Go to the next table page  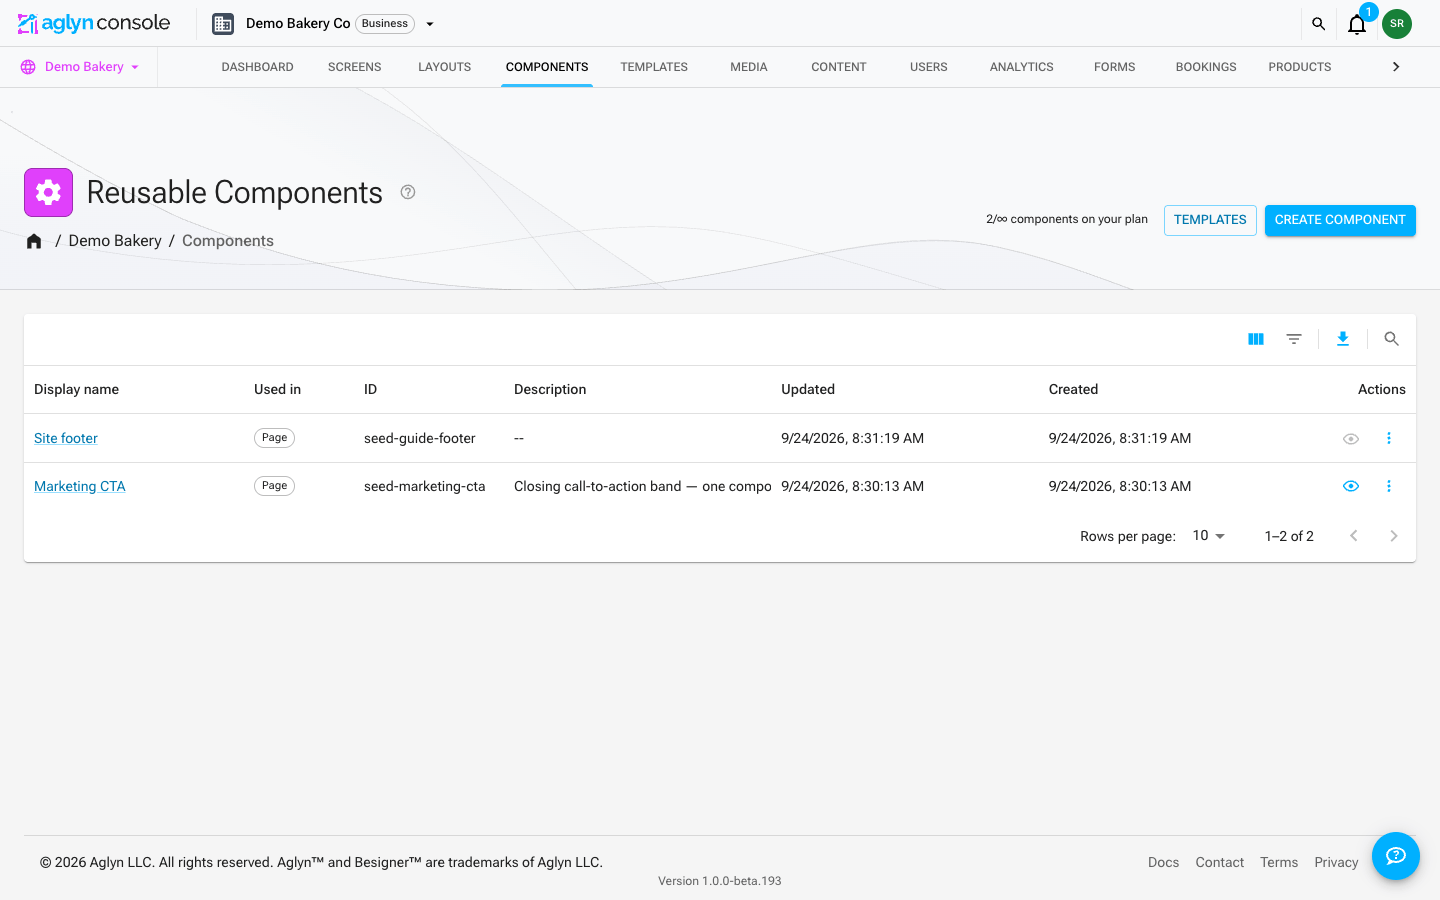[1394, 536]
